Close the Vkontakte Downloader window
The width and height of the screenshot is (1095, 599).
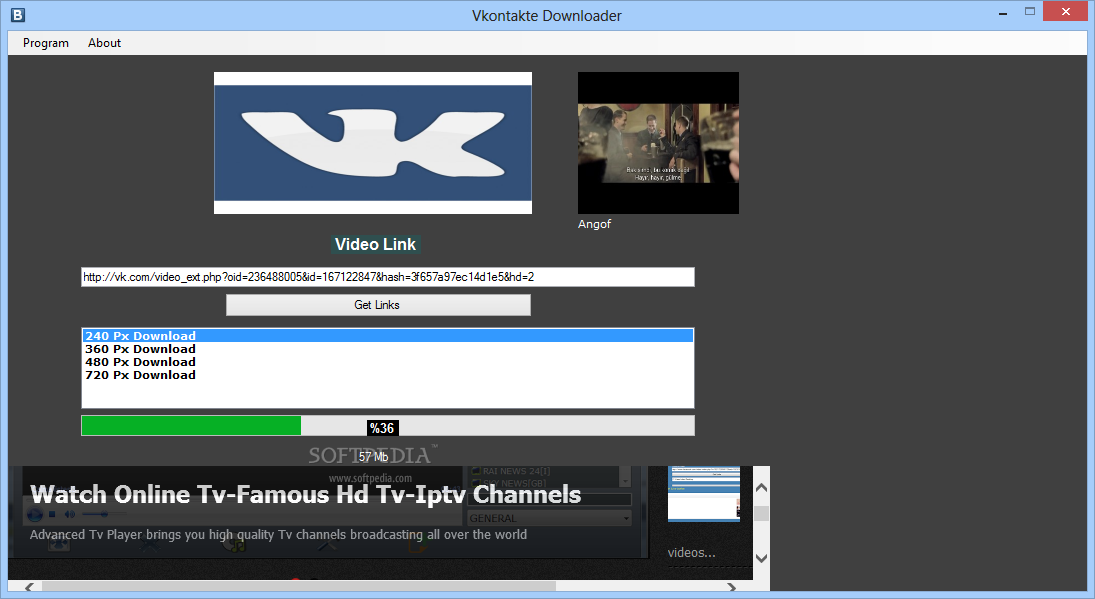pos(1066,12)
